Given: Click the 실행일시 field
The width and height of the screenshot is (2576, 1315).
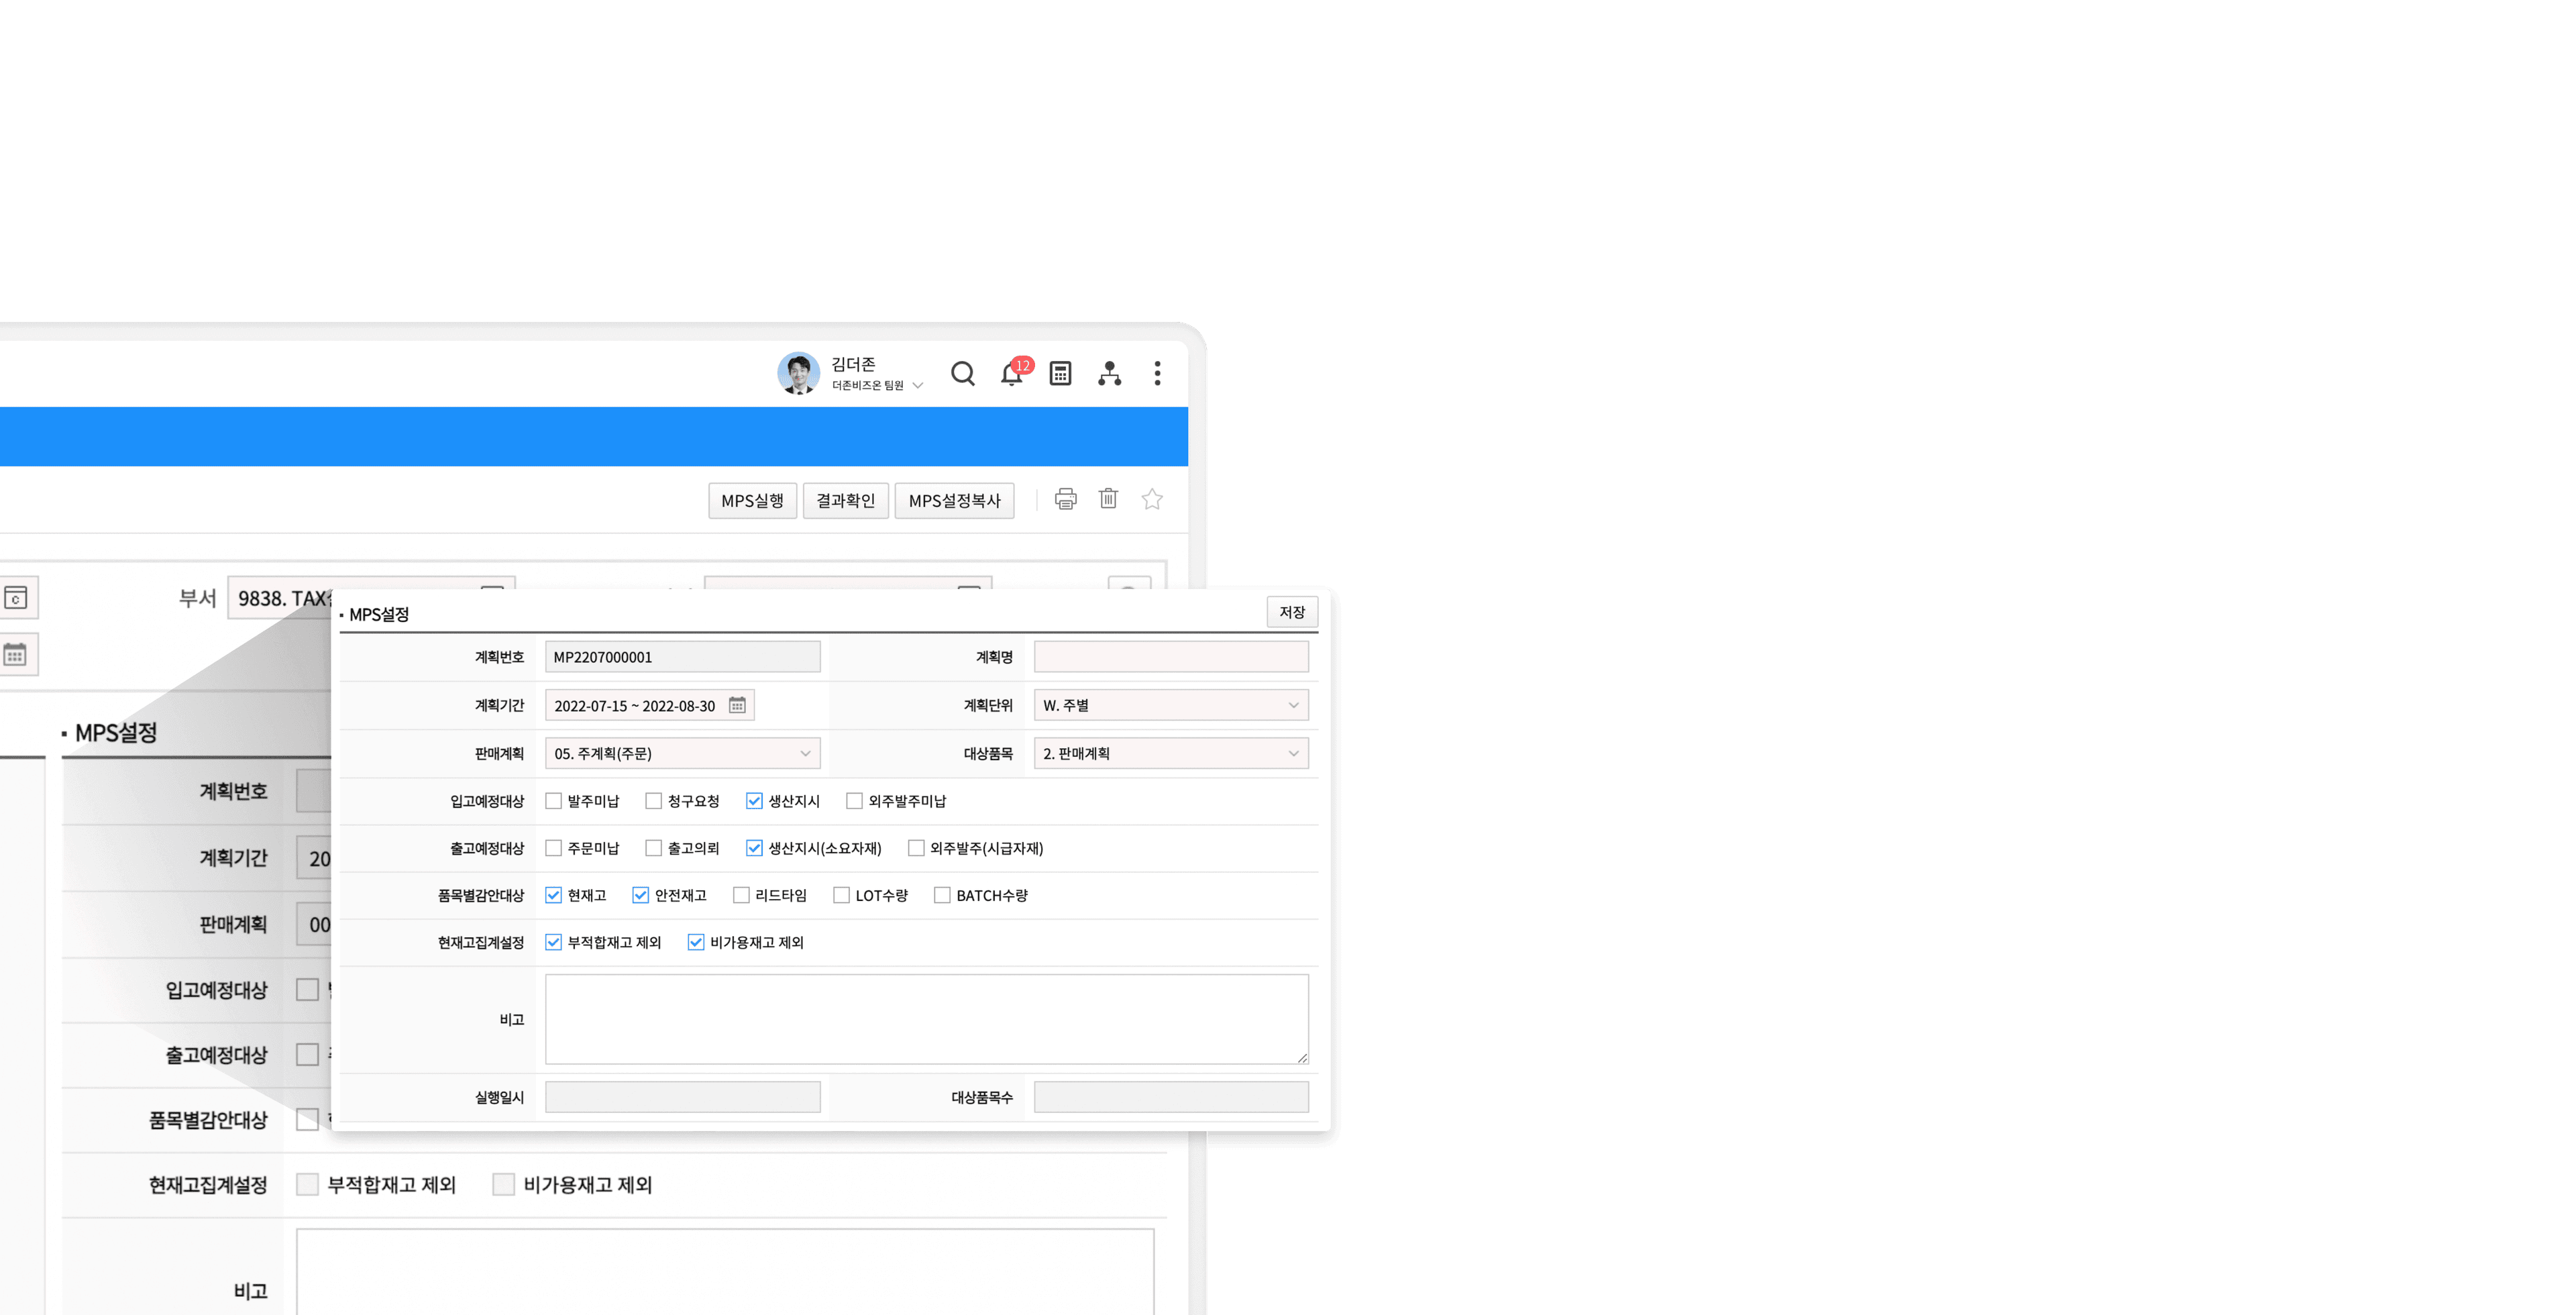Looking at the screenshot, I should (683, 1097).
